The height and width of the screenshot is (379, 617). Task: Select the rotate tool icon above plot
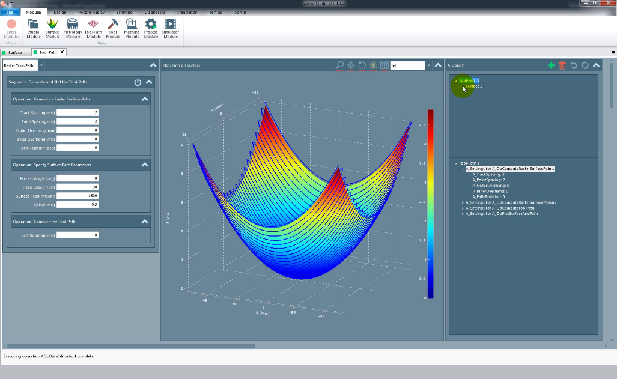click(362, 65)
